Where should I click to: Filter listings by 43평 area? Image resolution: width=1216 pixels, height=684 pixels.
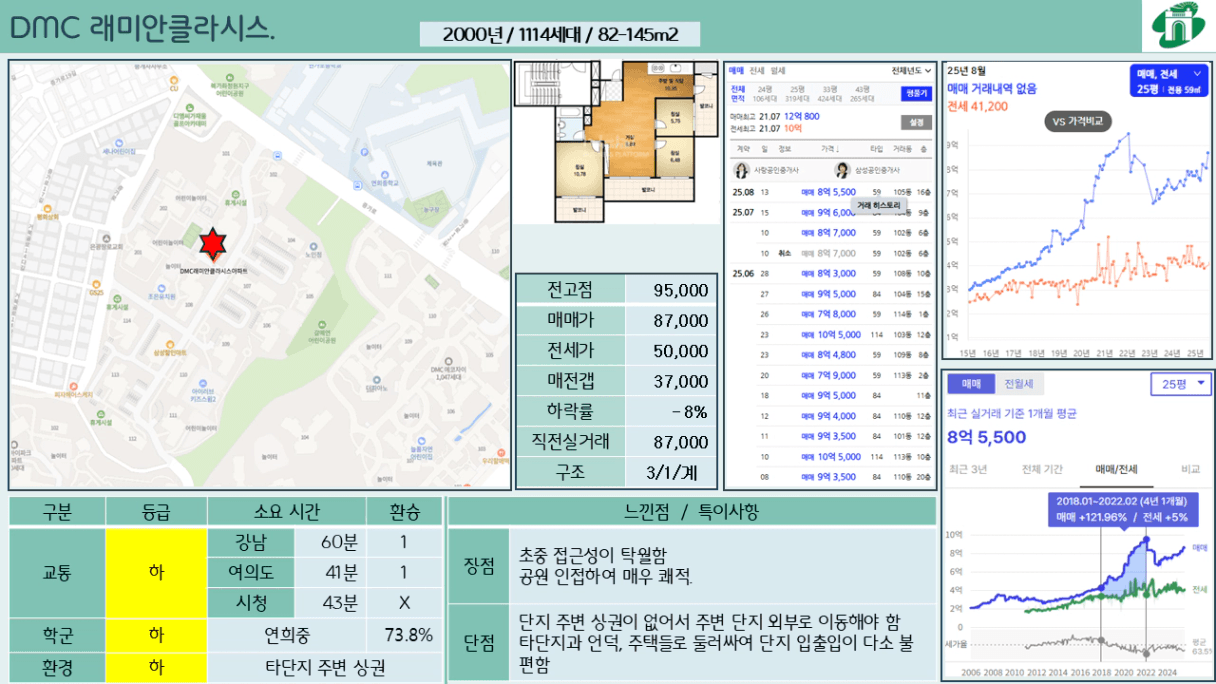[x=861, y=94]
